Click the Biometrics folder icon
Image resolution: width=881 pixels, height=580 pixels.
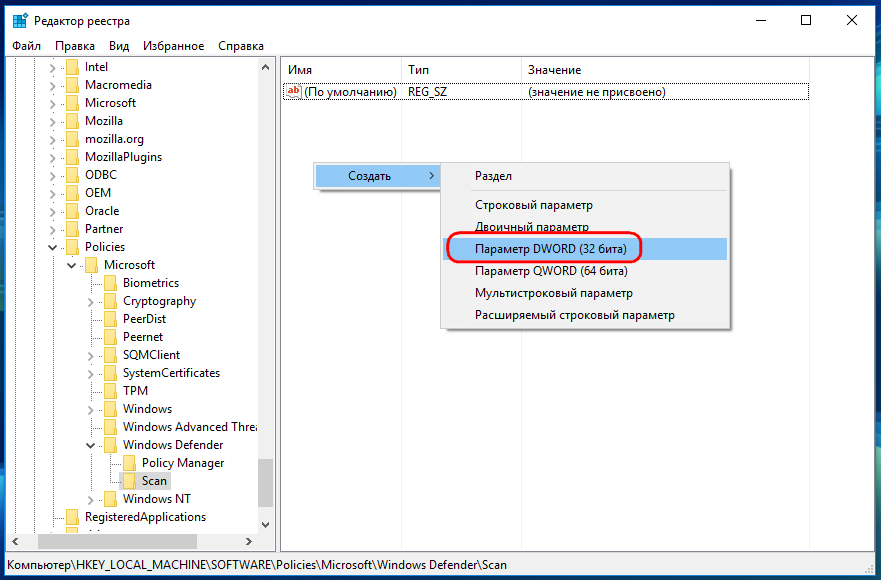point(111,283)
